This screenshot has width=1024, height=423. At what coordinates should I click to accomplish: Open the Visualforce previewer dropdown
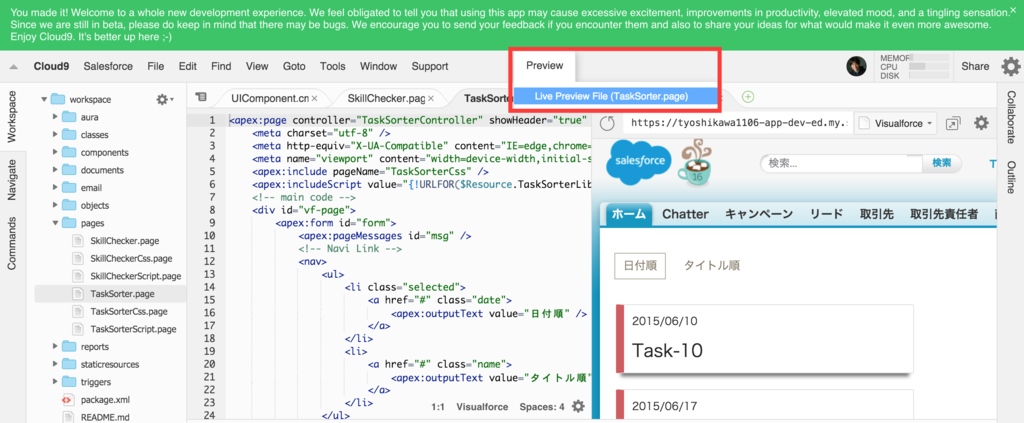pyautogui.click(x=895, y=123)
